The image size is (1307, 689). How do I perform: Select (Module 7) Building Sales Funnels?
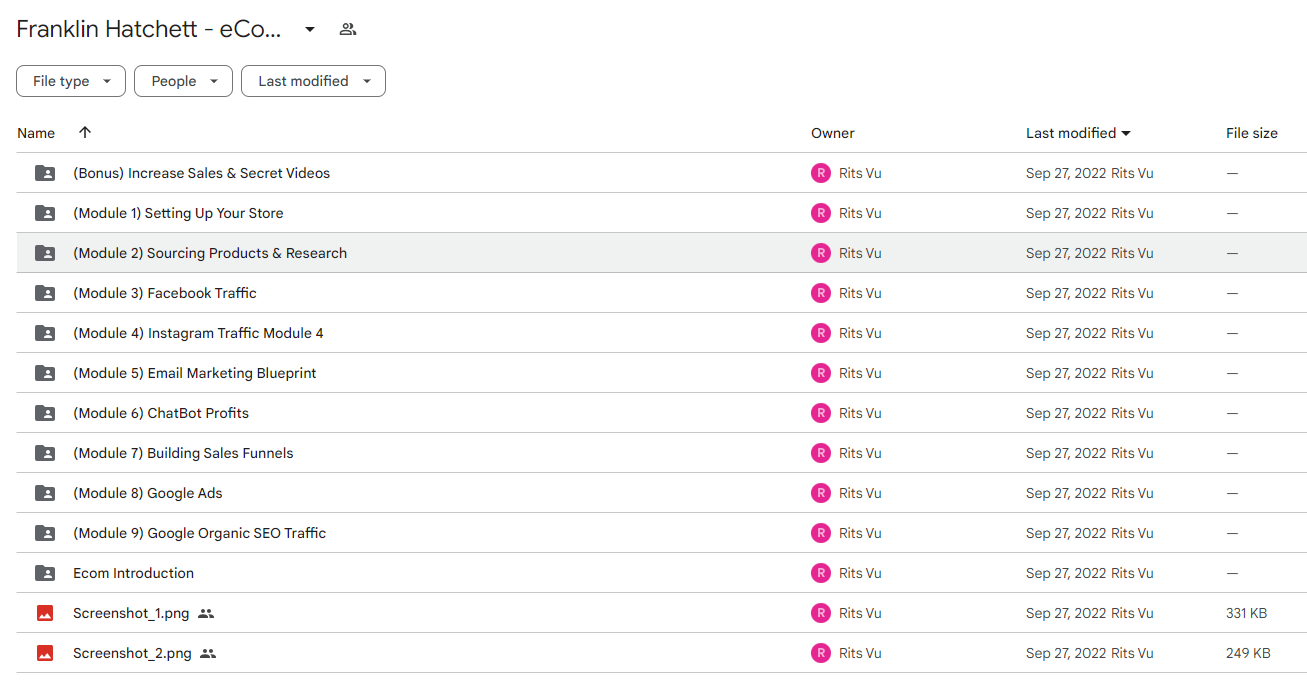(183, 453)
